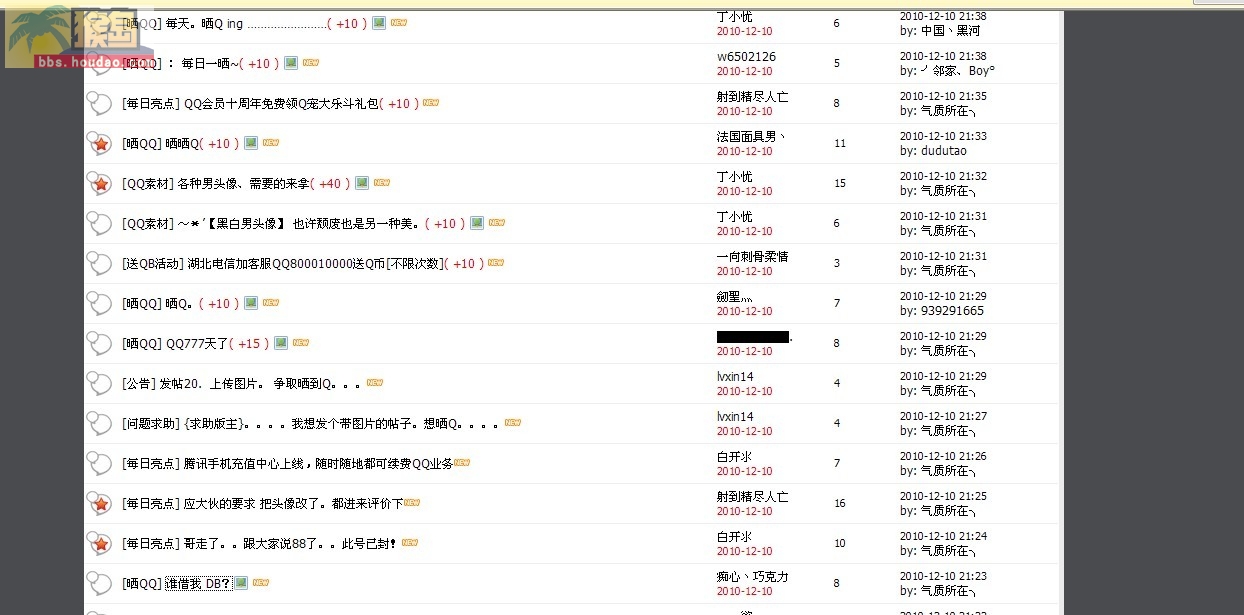Open the thread "～*´【黑白男头像】 也许颓废也是另一种美。"
1244x615 pixels.
[x=299, y=223]
